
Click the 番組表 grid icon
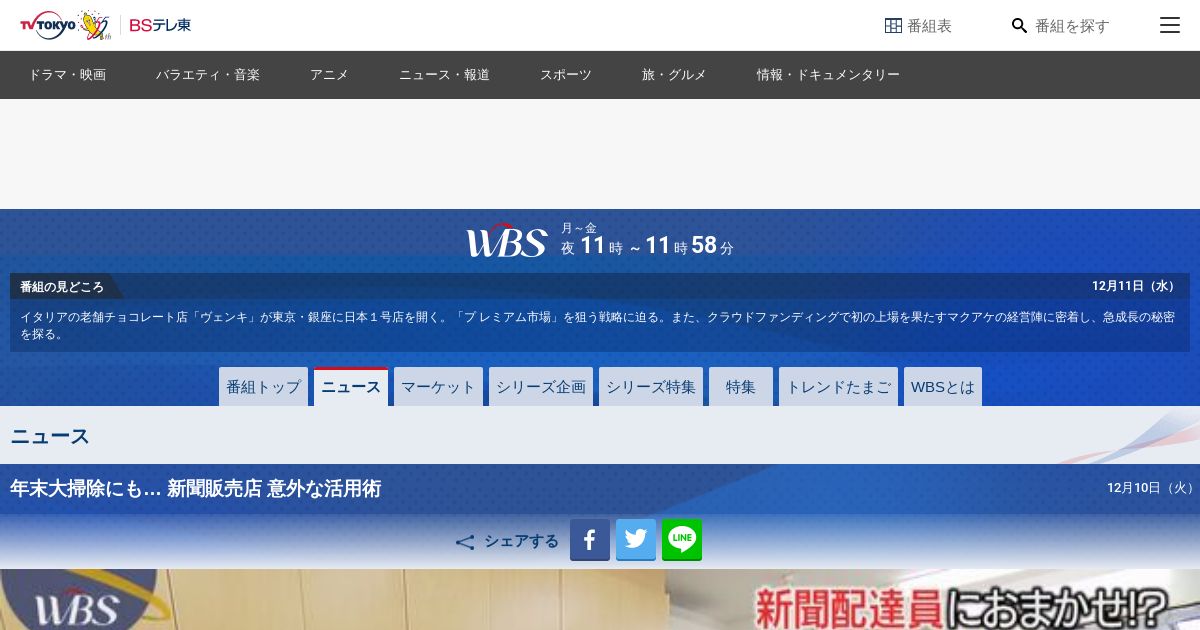click(x=893, y=26)
